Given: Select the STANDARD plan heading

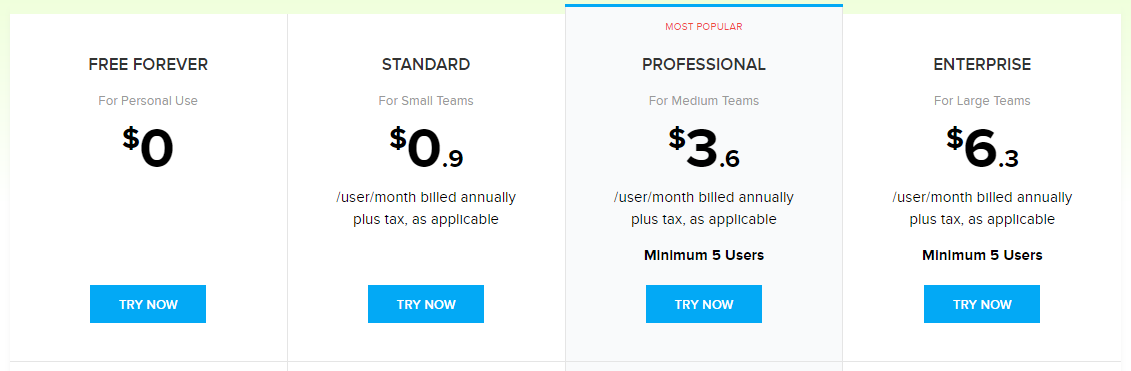Looking at the screenshot, I should 426,64.
